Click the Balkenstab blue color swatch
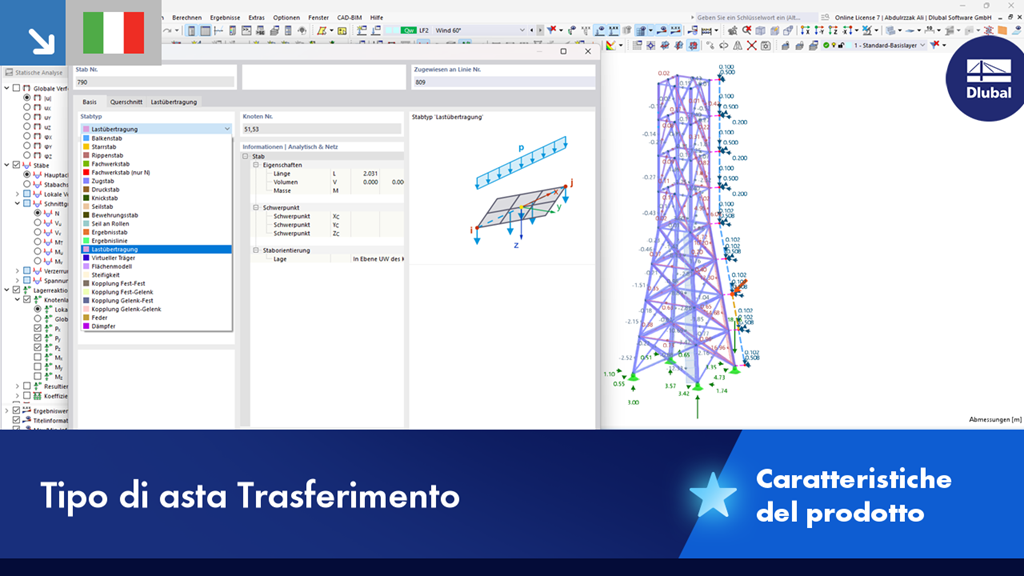Image resolution: width=1024 pixels, height=576 pixels. [86, 138]
